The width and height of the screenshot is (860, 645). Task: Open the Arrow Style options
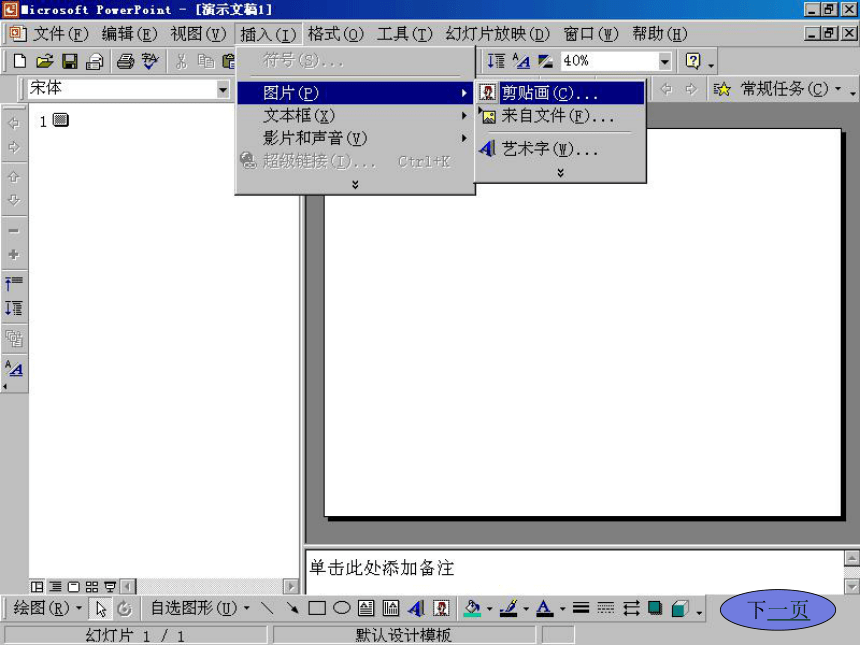(631, 608)
